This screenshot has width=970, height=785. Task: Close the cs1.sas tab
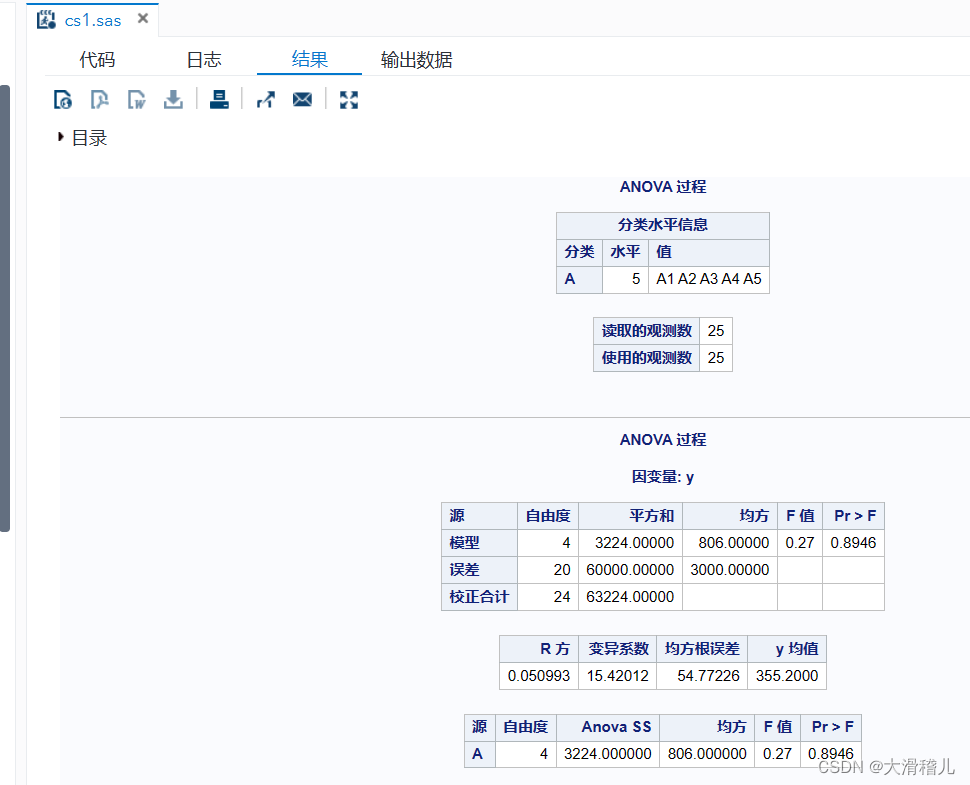tap(141, 17)
